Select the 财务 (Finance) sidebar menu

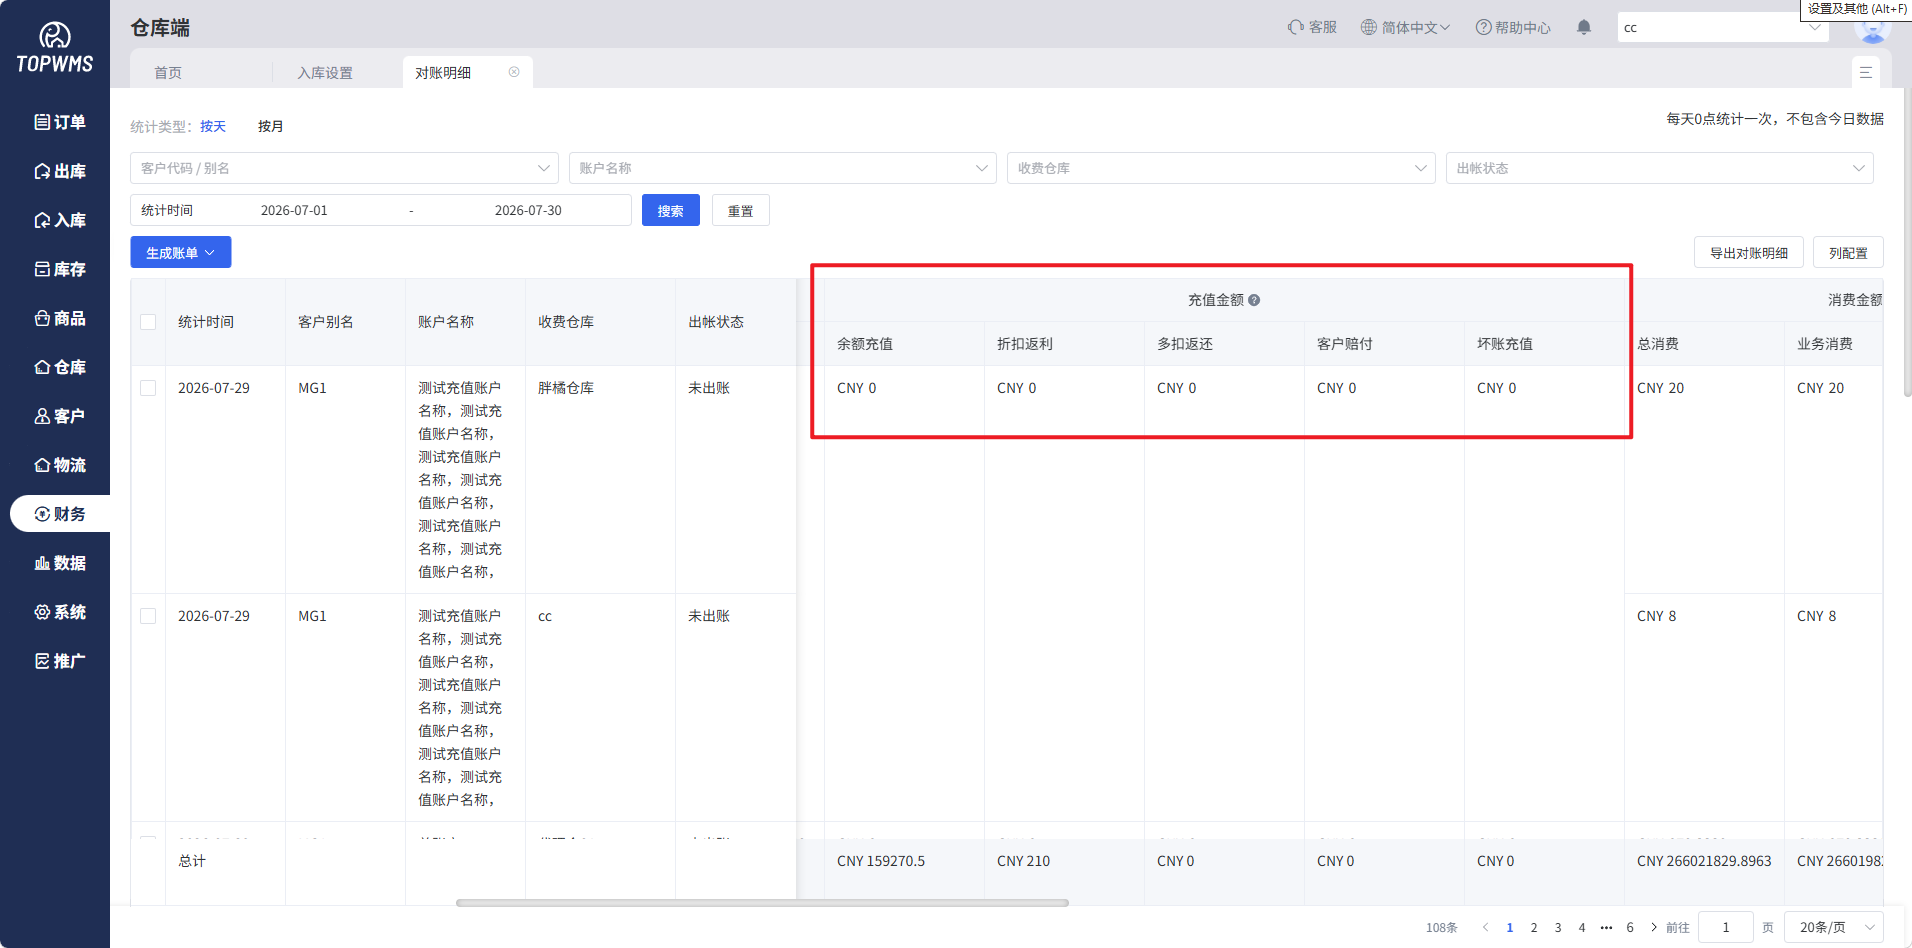59,514
